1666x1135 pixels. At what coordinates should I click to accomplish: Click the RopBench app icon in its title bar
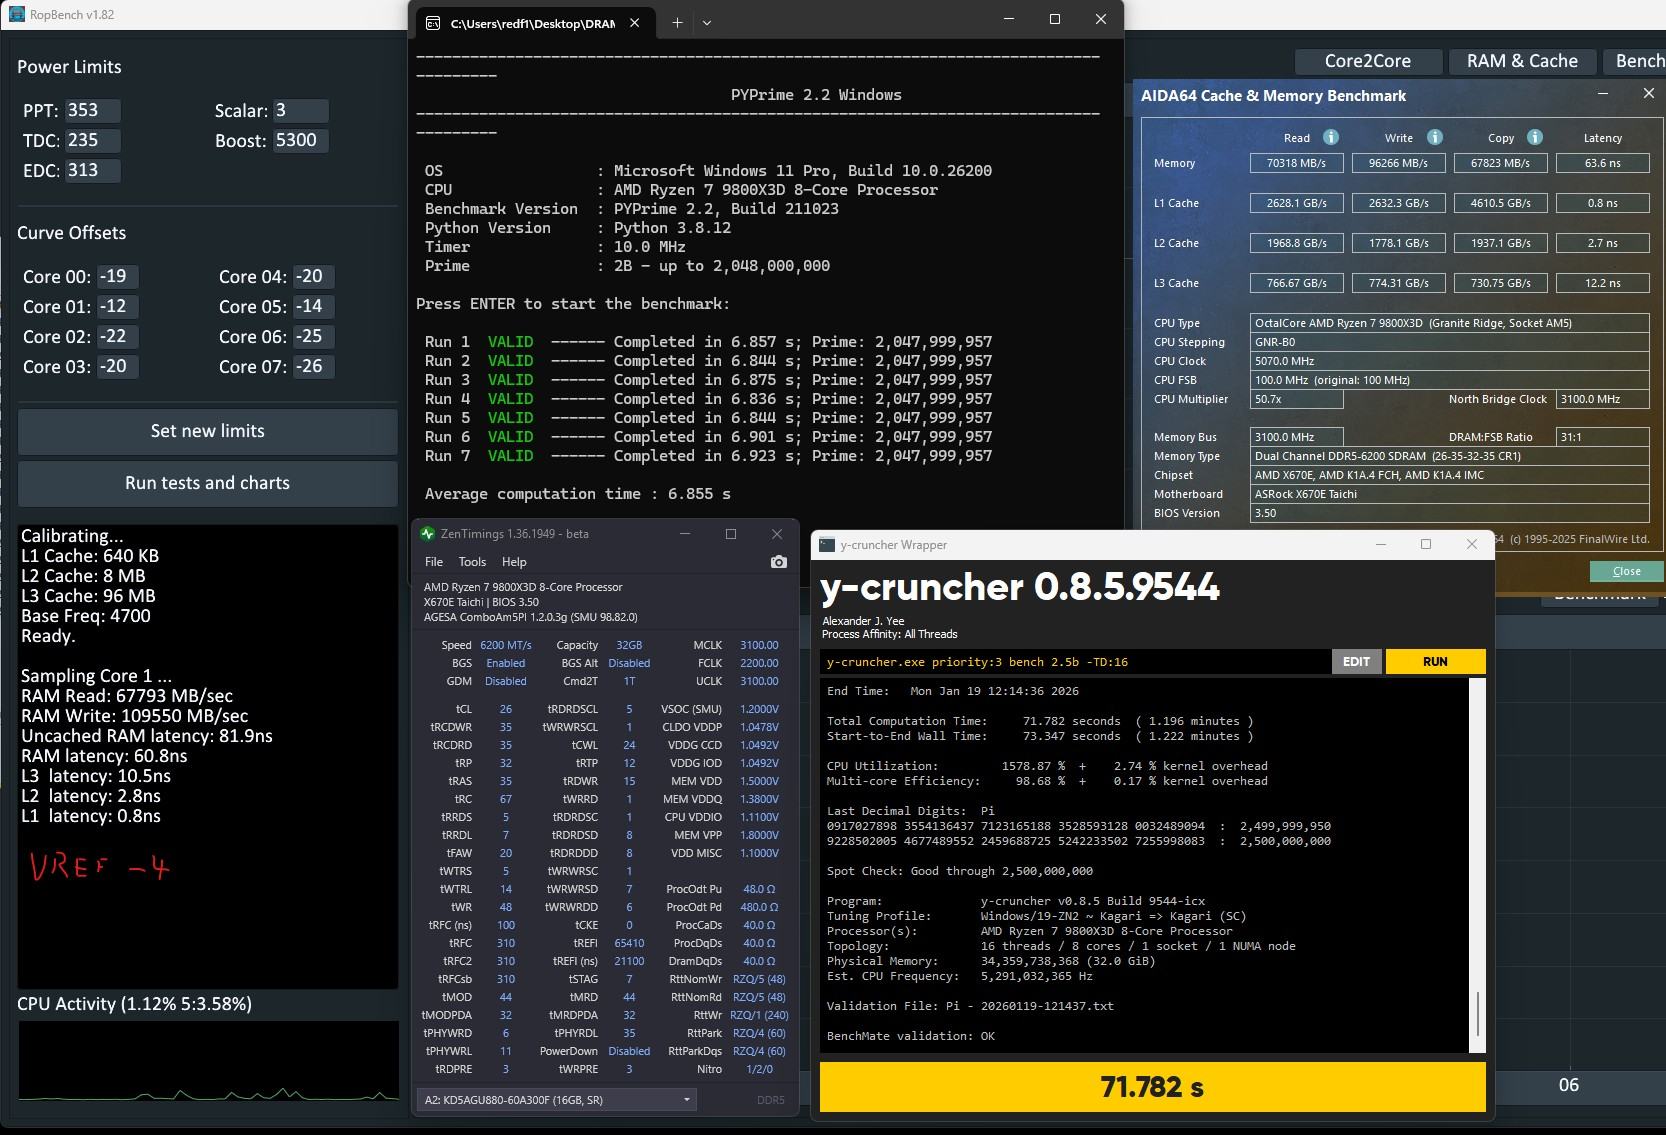[17, 15]
